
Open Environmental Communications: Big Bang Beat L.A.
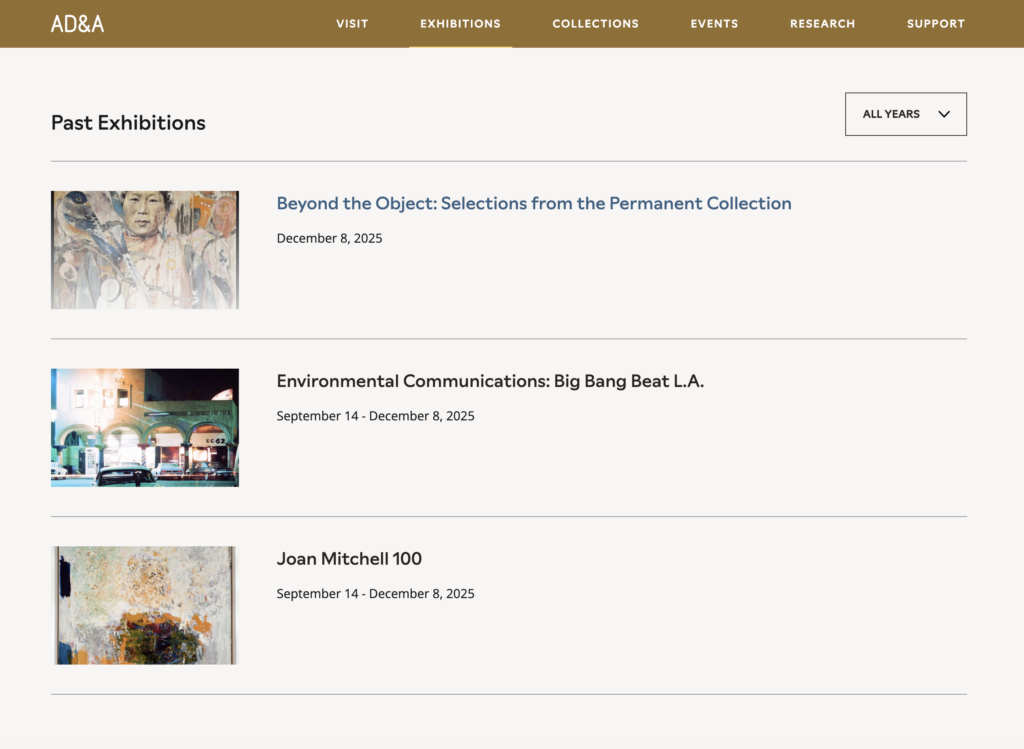490,381
